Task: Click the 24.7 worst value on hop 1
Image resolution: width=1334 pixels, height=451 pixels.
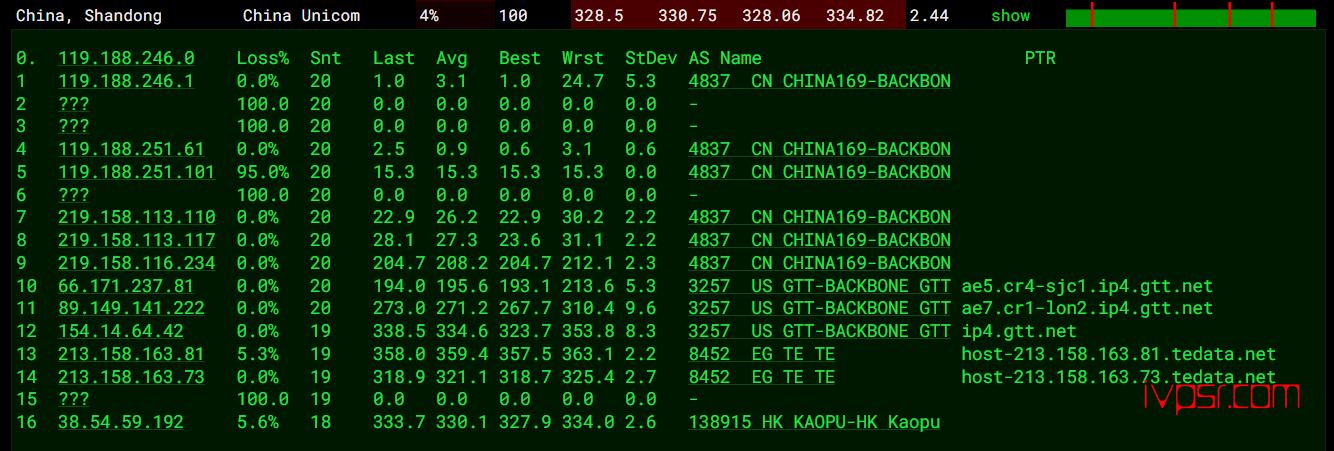Action: pos(583,81)
